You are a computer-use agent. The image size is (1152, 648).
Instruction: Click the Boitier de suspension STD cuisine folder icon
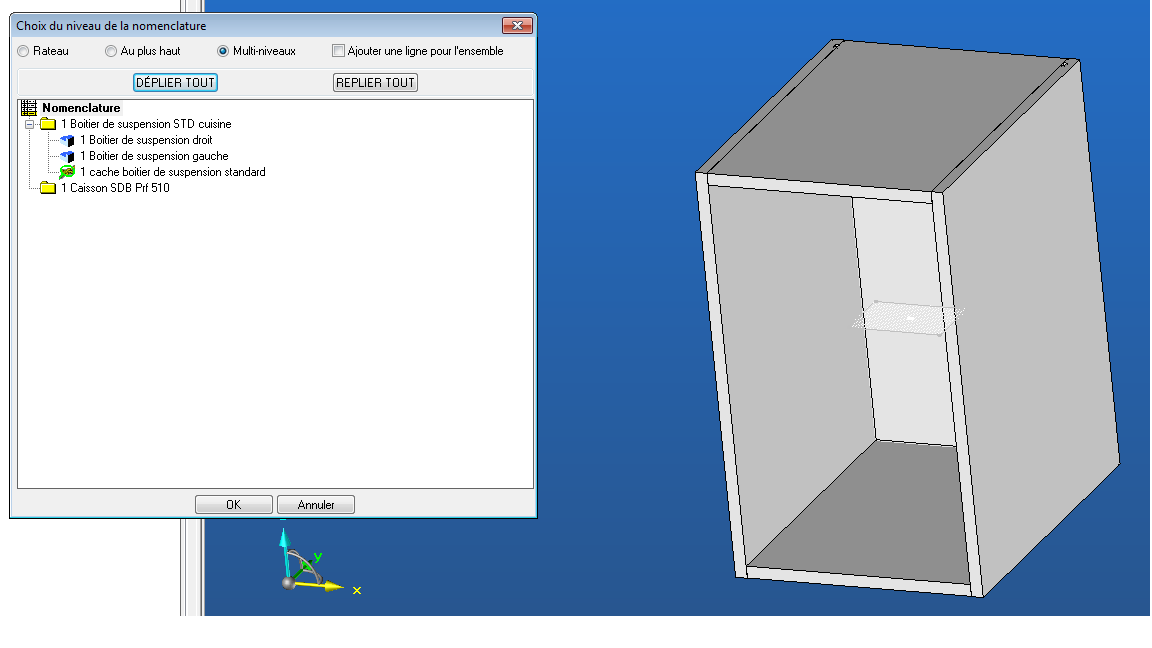coord(48,124)
